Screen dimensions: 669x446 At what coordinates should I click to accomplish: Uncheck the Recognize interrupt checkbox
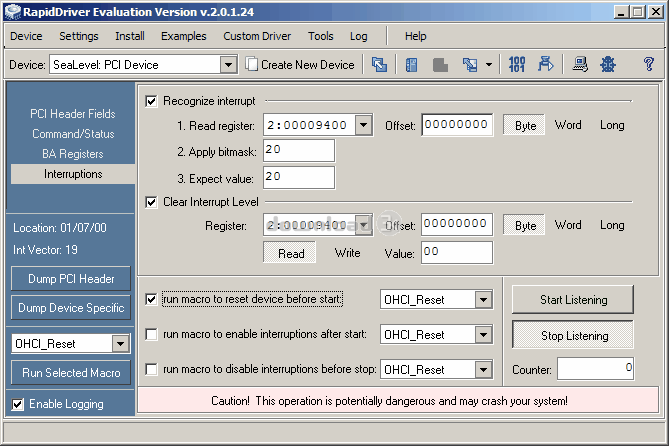tap(152, 101)
